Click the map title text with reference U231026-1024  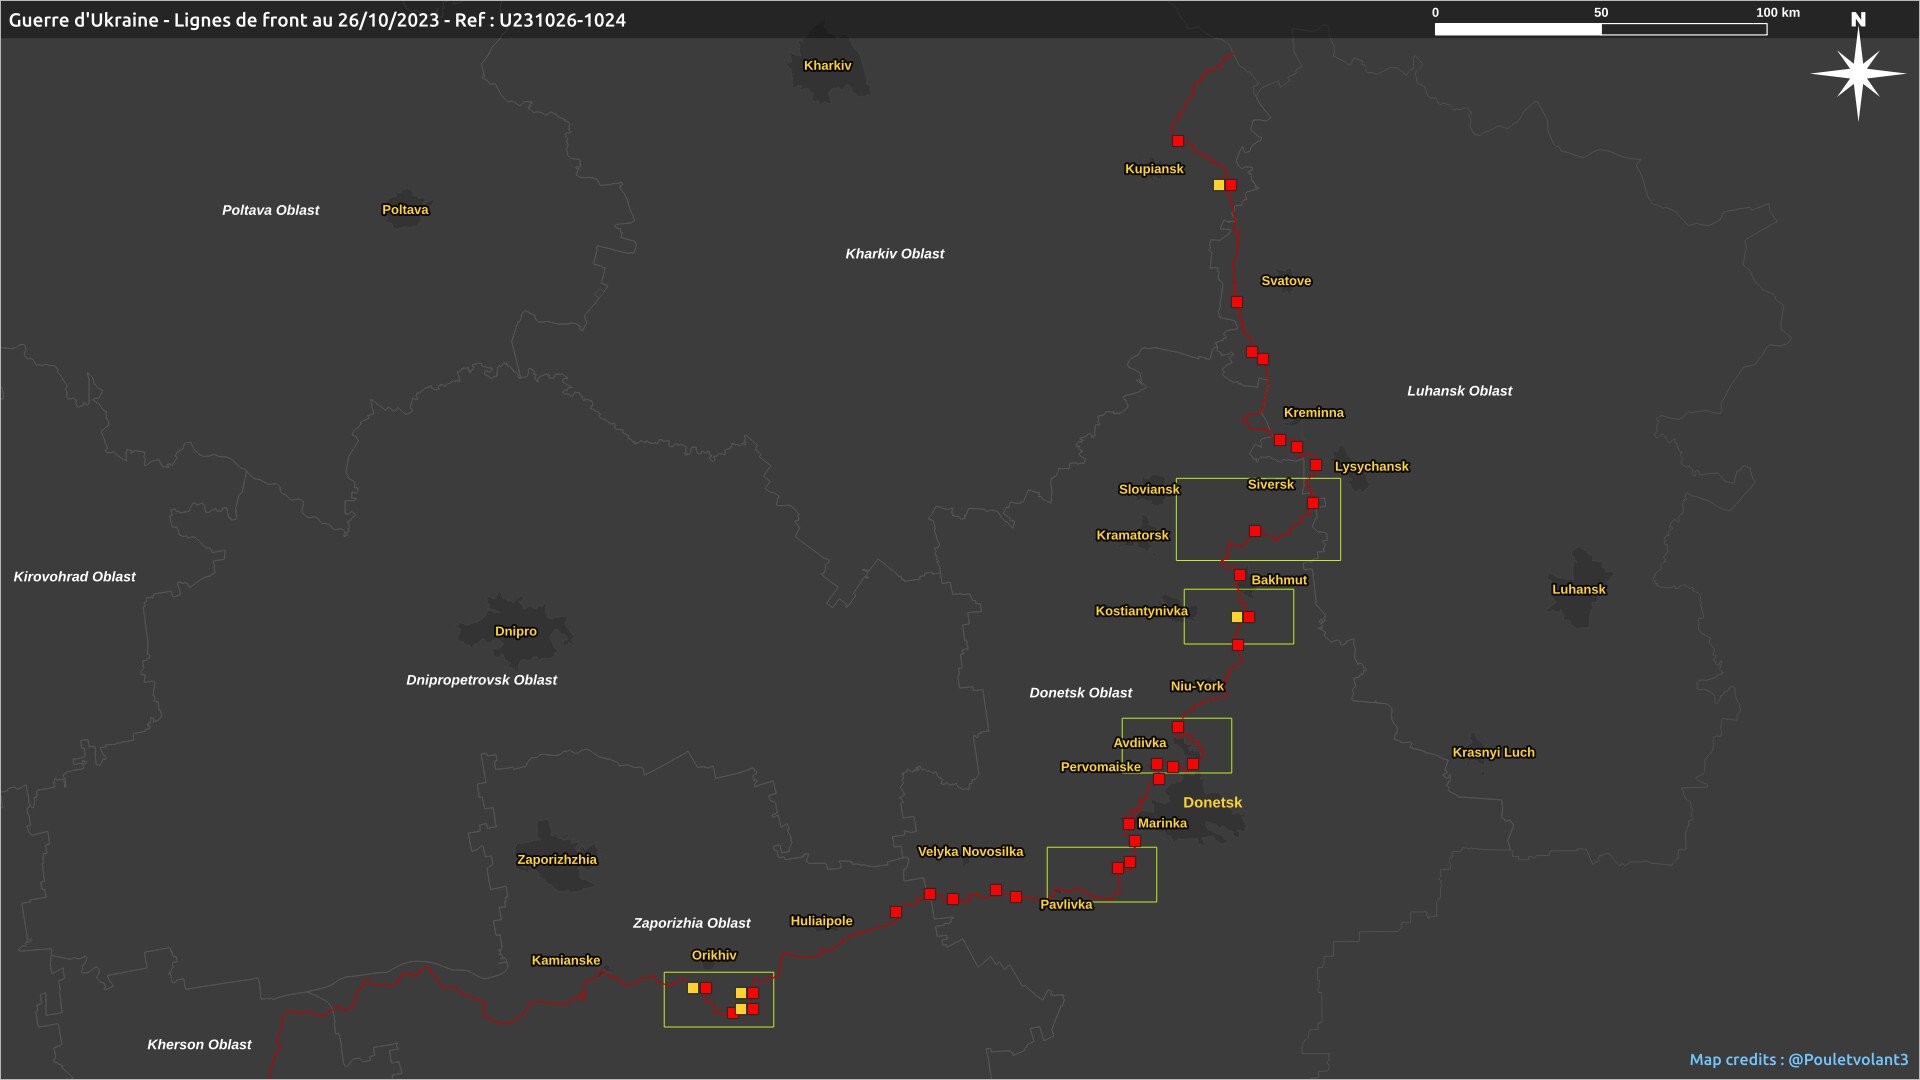tap(317, 20)
